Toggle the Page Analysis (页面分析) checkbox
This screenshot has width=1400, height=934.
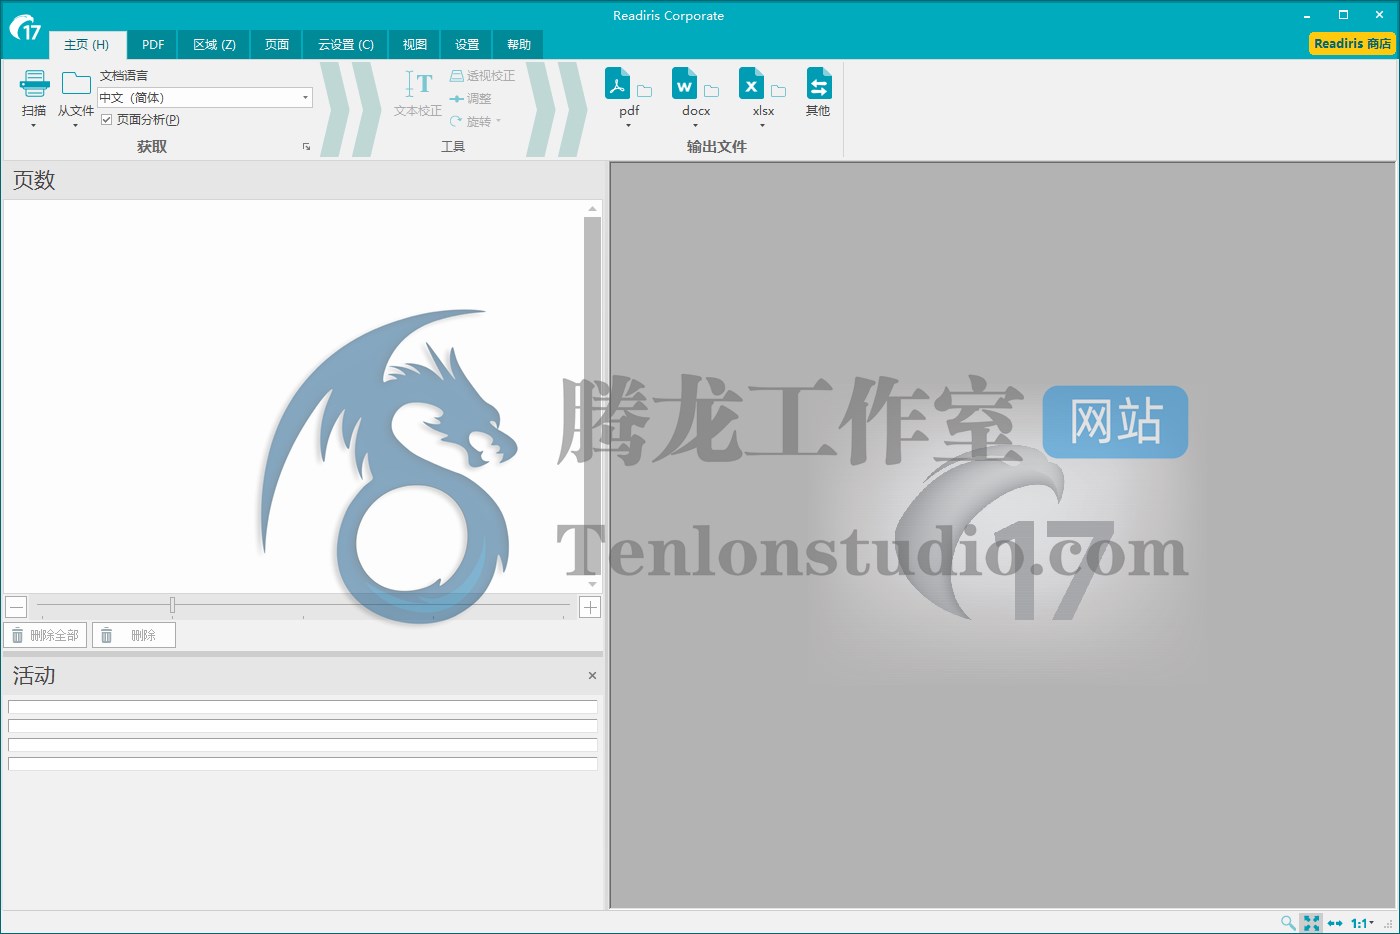pyautogui.click(x=106, y=120)
